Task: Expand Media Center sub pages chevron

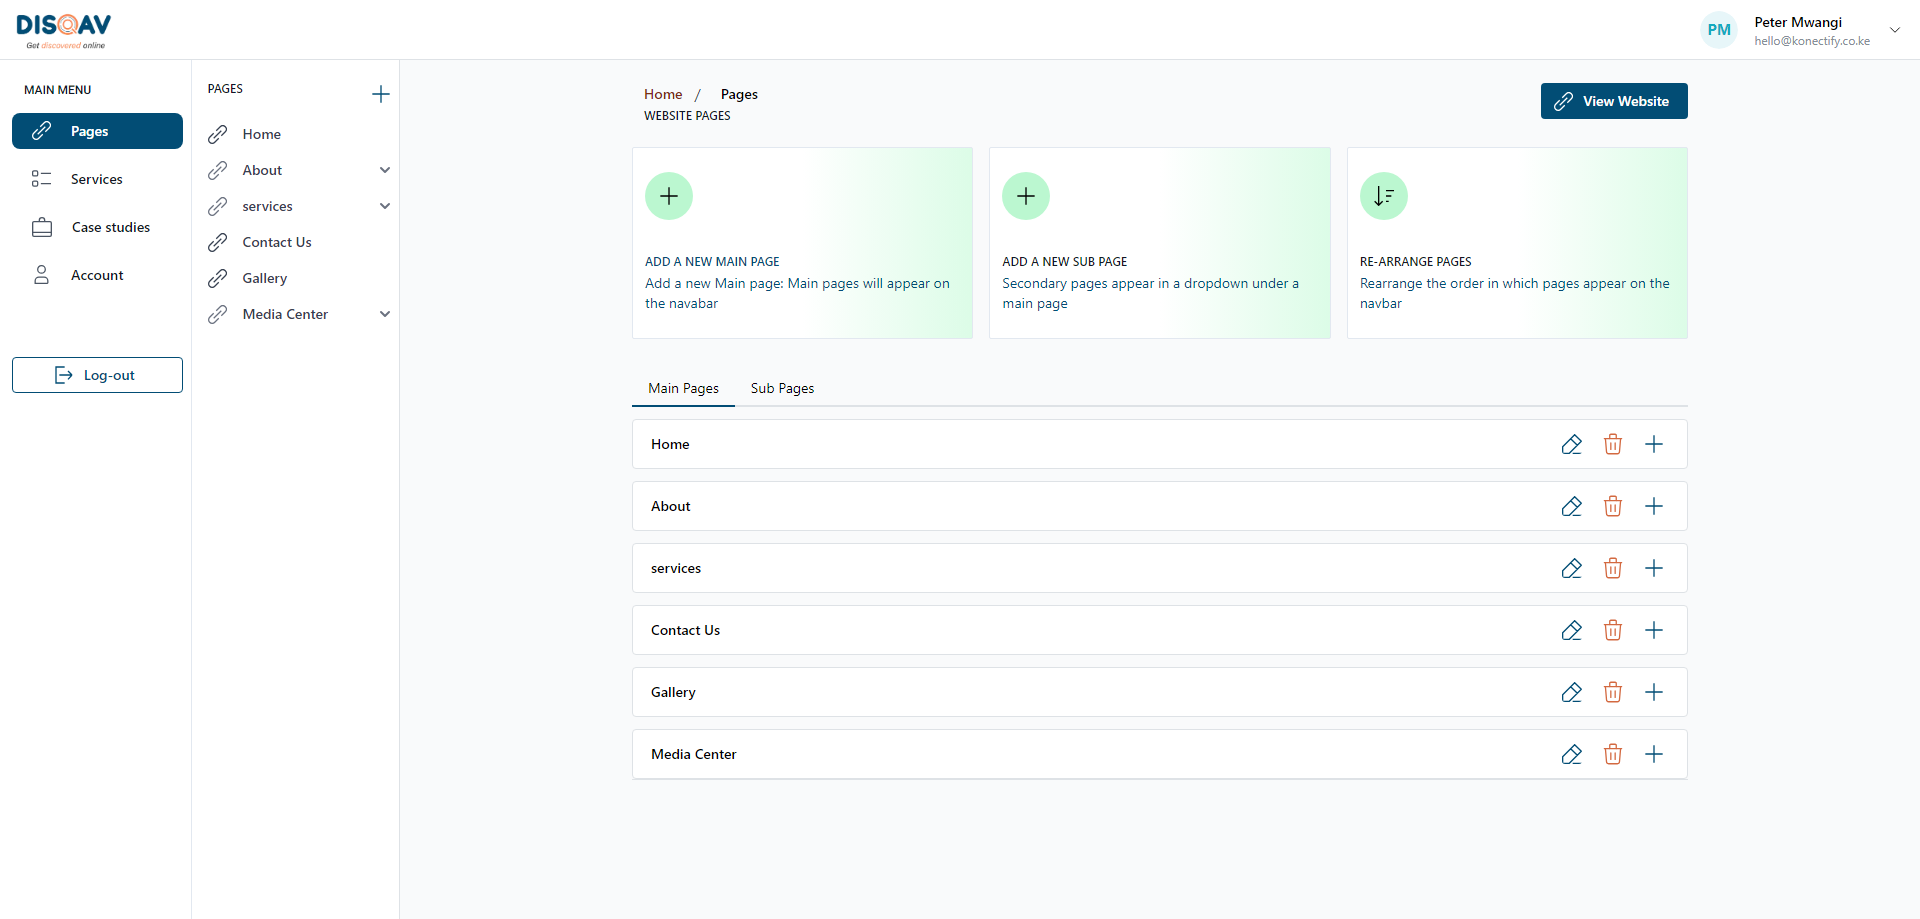Action: (x=385, y=314)
